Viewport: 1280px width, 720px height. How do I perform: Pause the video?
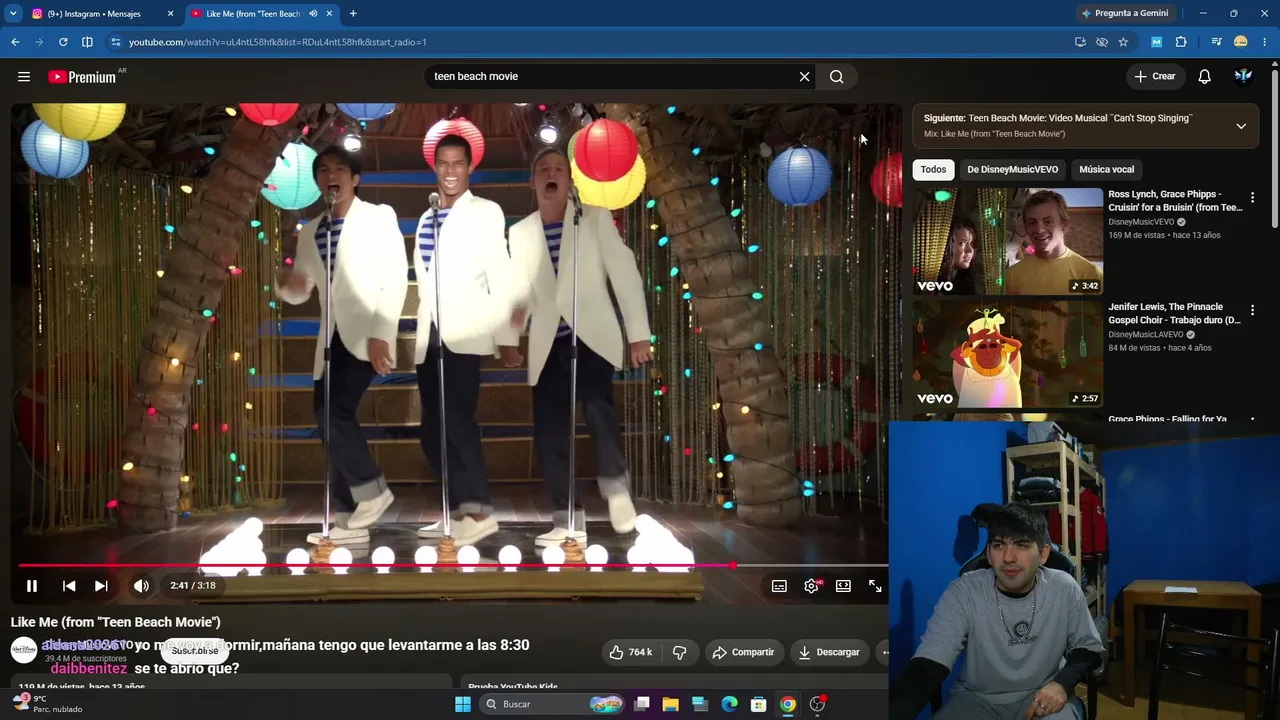tap(32, 586)
